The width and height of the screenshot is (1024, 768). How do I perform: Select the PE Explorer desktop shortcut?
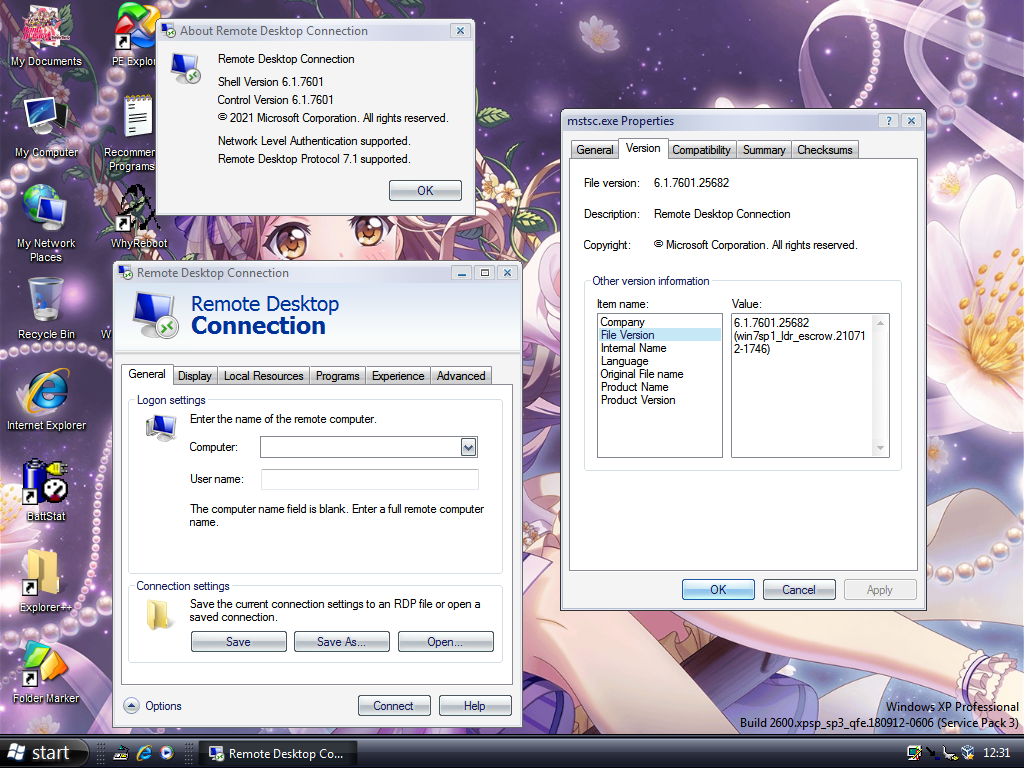coord(134,36)
